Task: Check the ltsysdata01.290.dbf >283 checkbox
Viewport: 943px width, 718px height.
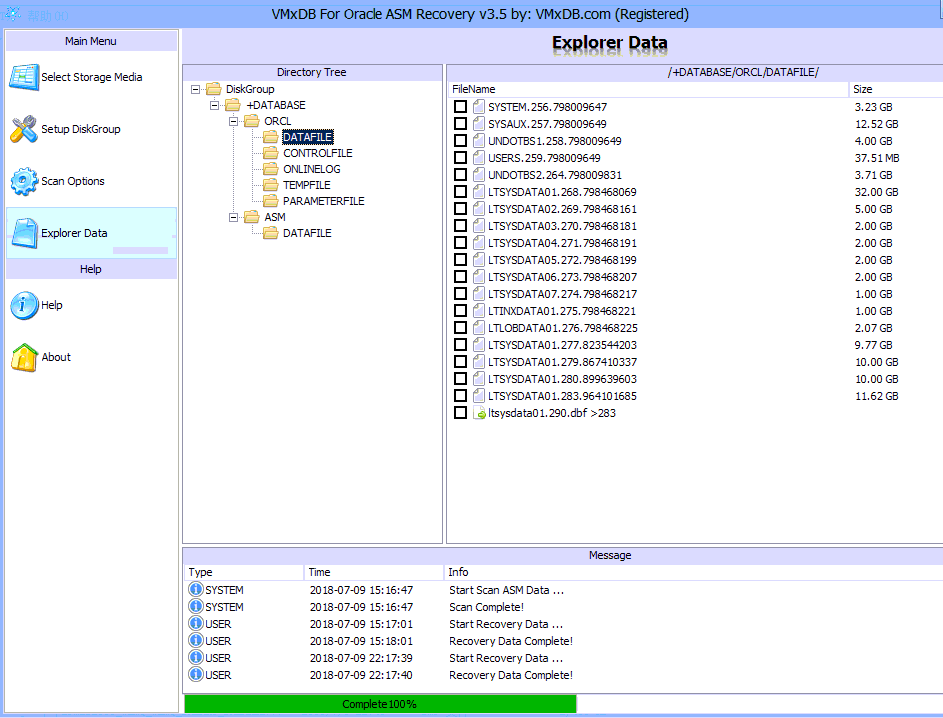Action: pyautogui.click(x=460, y=413)
